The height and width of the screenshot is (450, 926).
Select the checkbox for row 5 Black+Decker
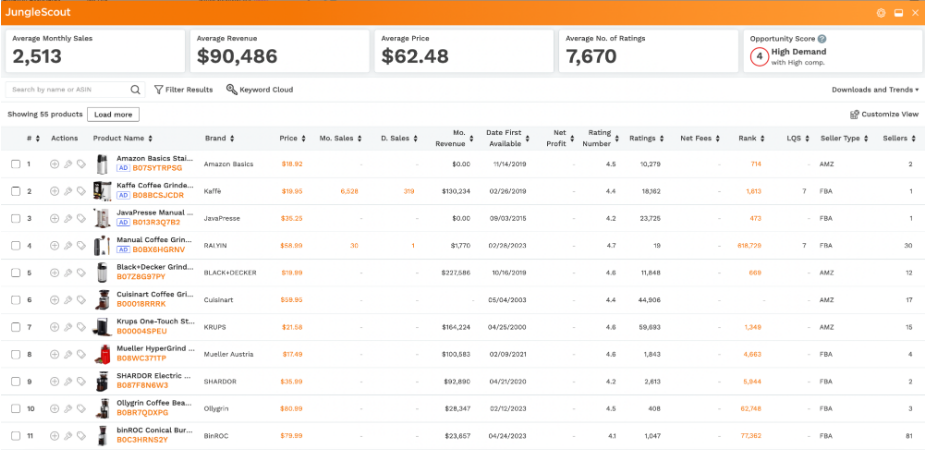tap(15, 273)
